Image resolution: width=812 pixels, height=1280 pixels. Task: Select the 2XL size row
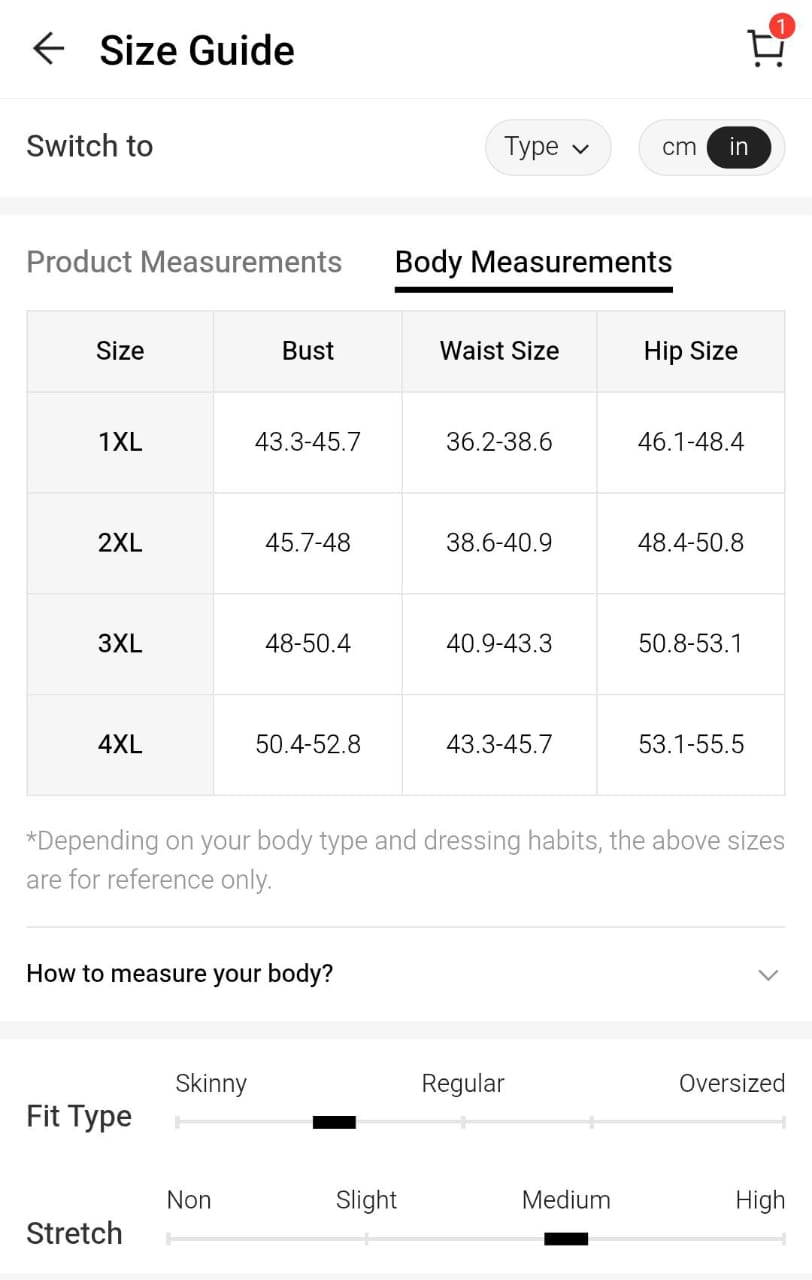[120, 543]
